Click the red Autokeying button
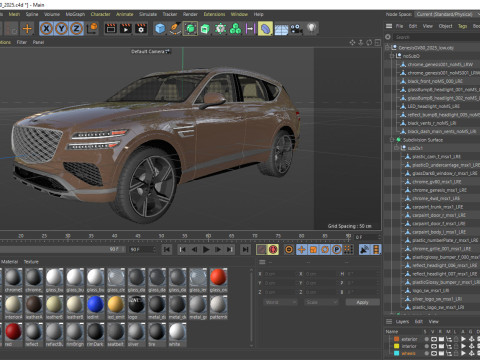Viewport: 480px width, 360px height. (x=273, y=249)
